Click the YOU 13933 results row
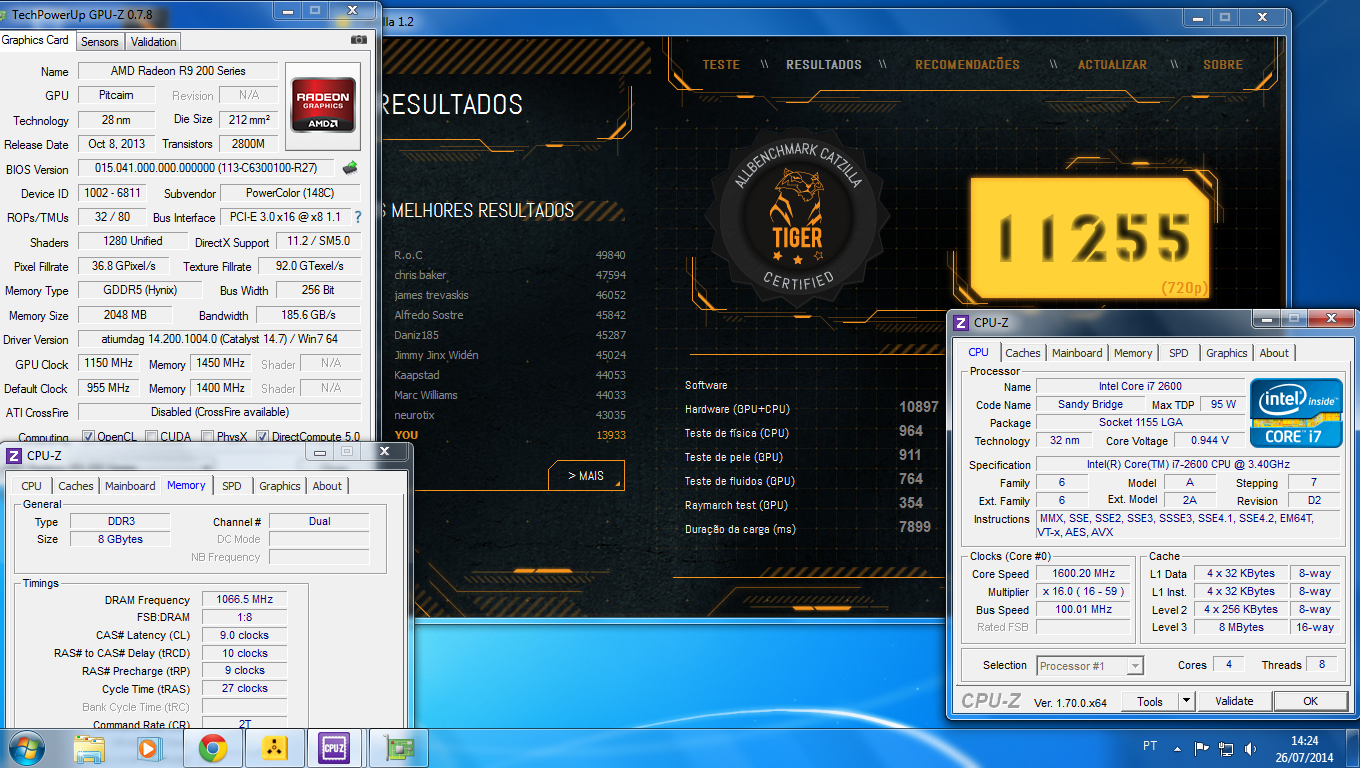 click(510, 435)
